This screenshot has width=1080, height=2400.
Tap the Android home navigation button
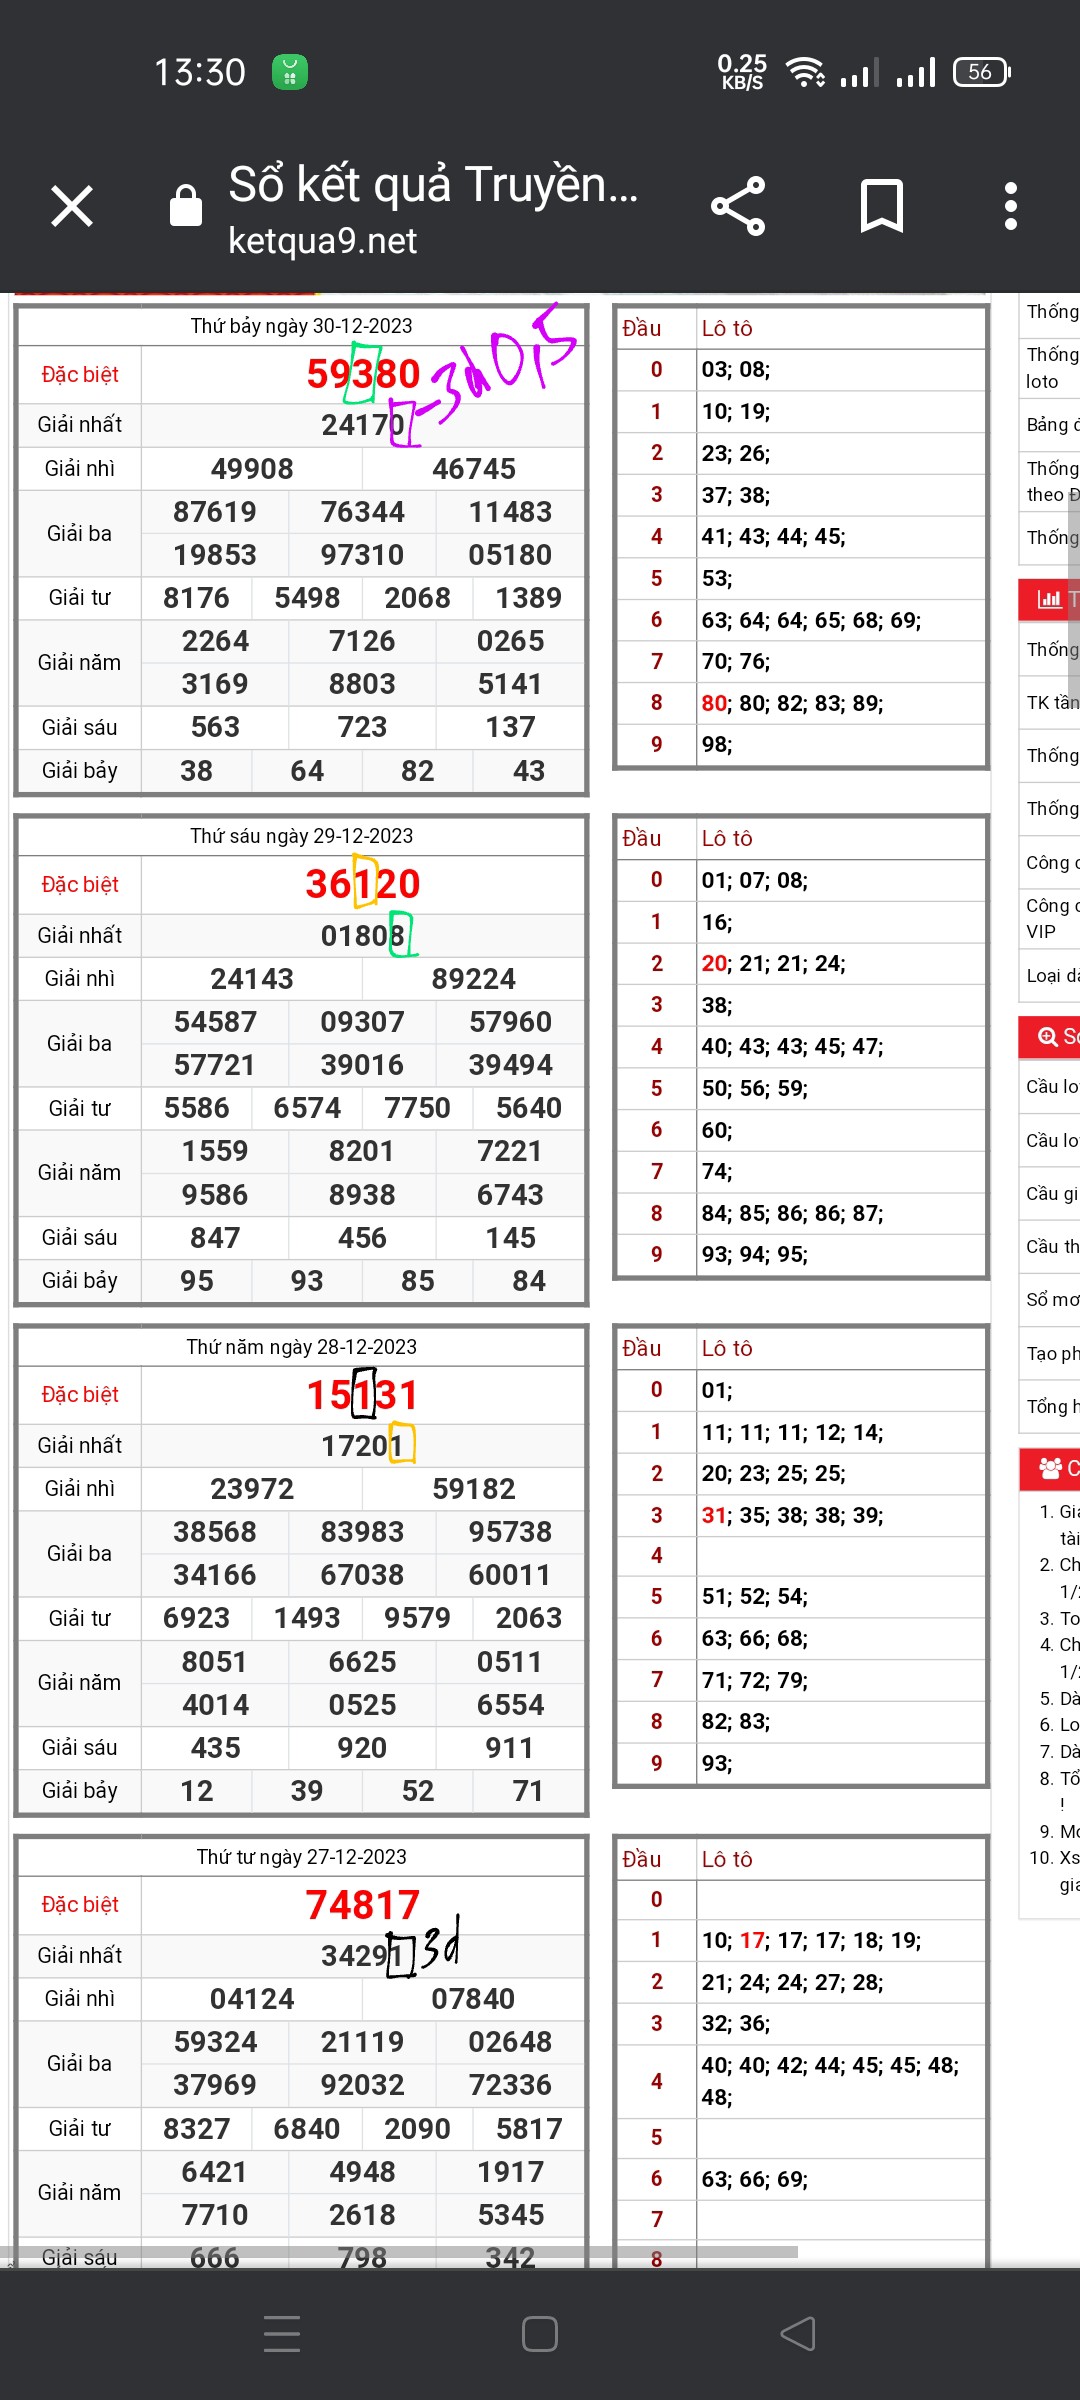coord(540,2334)
